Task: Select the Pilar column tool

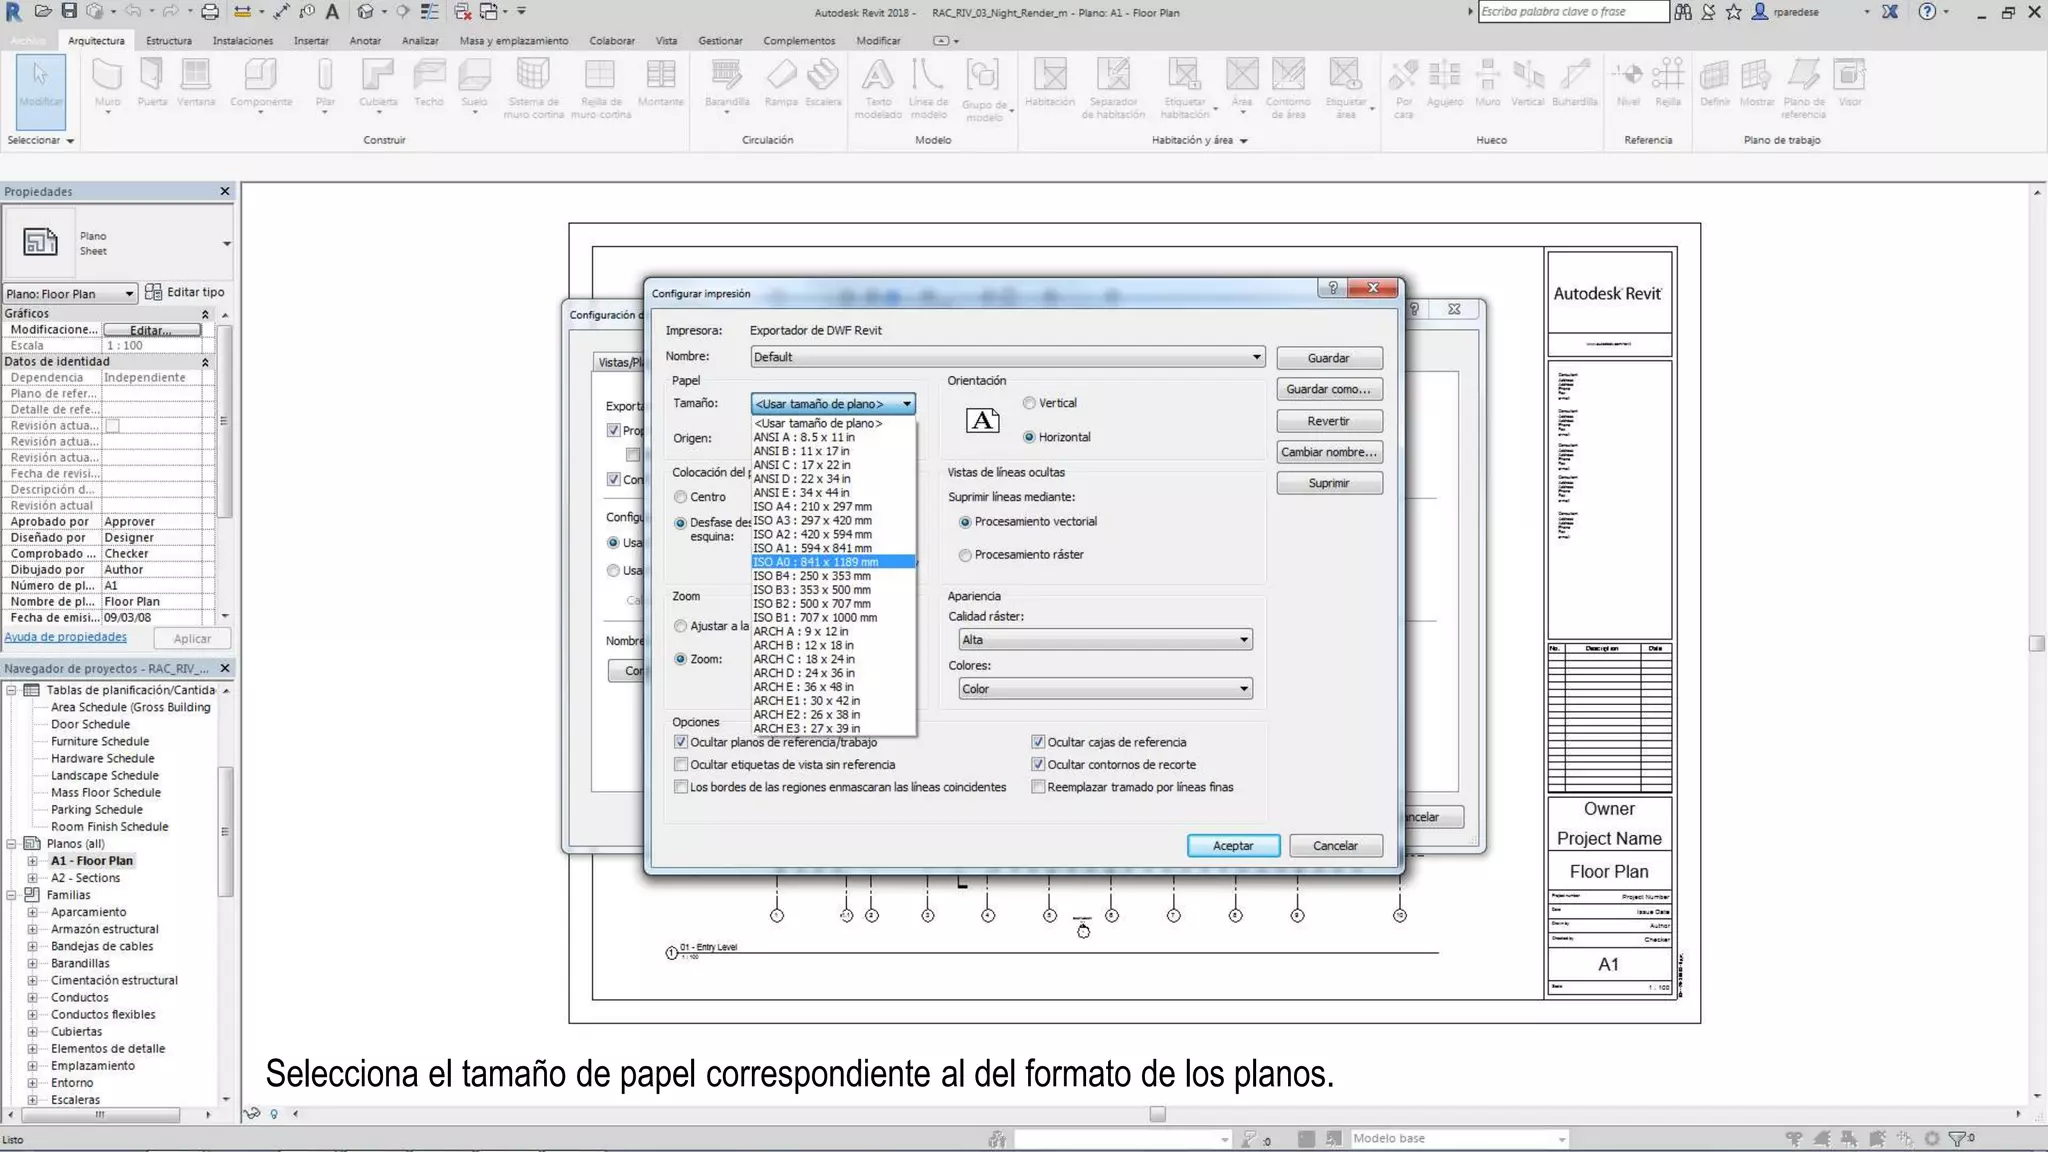Action: tap(325, 83)
